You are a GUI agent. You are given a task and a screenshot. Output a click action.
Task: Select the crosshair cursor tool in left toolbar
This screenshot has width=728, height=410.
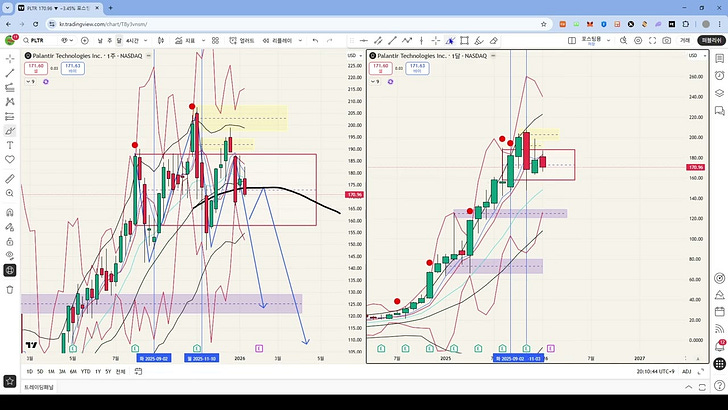10,59
